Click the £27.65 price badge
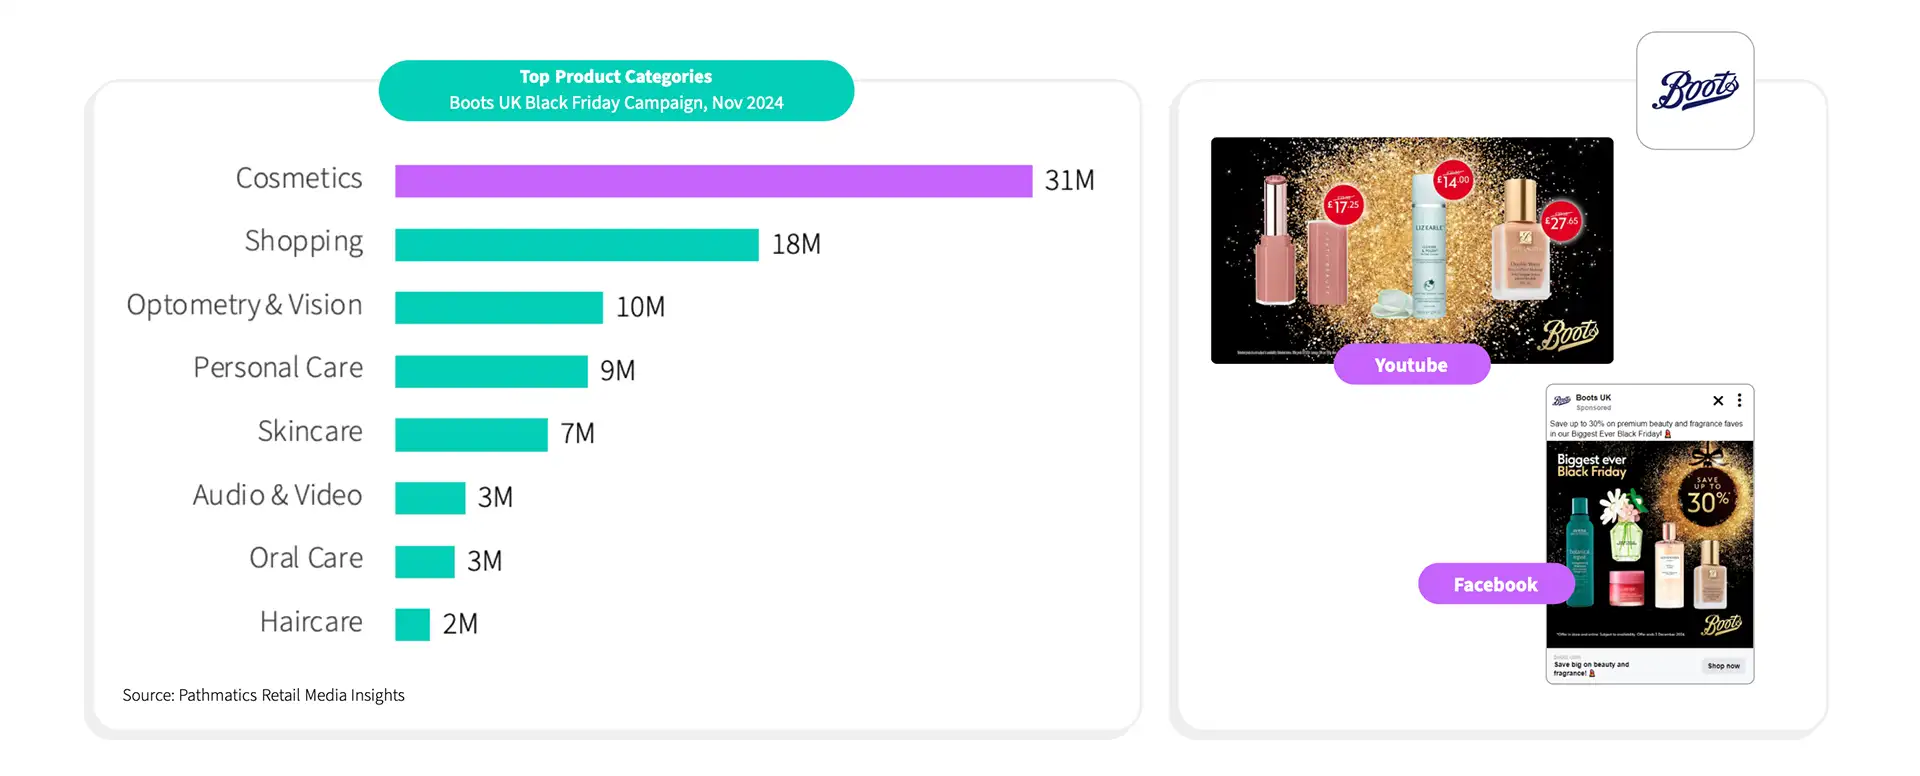Viewport: 1920px width, 776px height. pyautogui.click(x=1561, y=222)
